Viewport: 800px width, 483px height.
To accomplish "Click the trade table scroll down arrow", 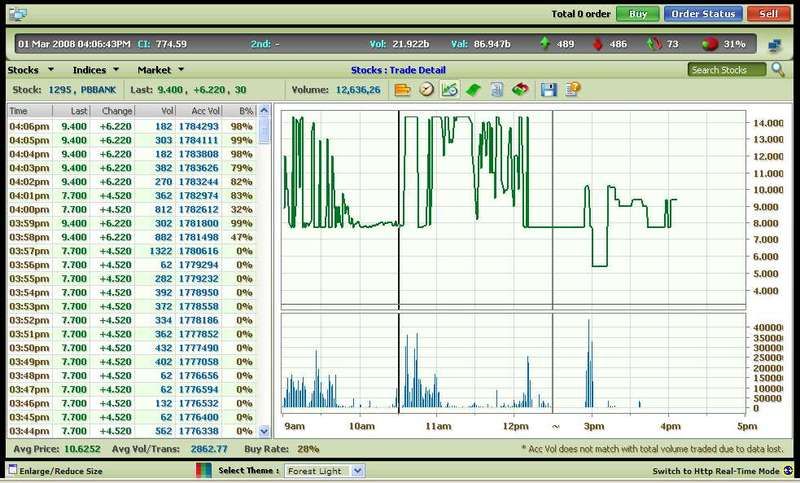I will coord(264,431).
